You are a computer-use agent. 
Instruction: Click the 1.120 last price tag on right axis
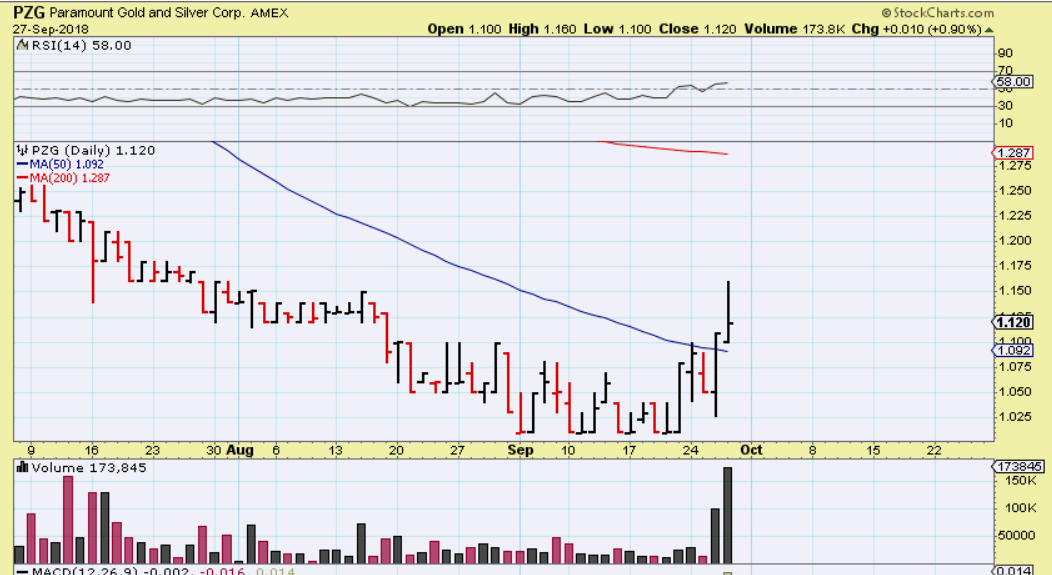[1012, 323]
